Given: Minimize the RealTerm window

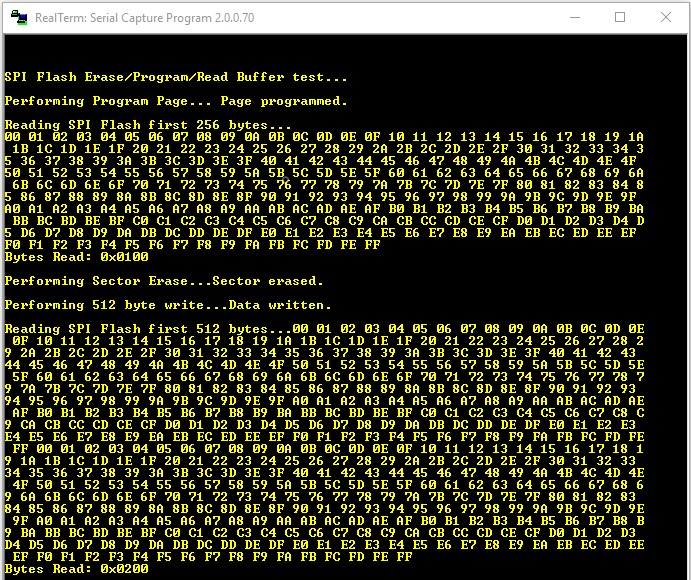Looking at the screenshot, I should point(575,18).
